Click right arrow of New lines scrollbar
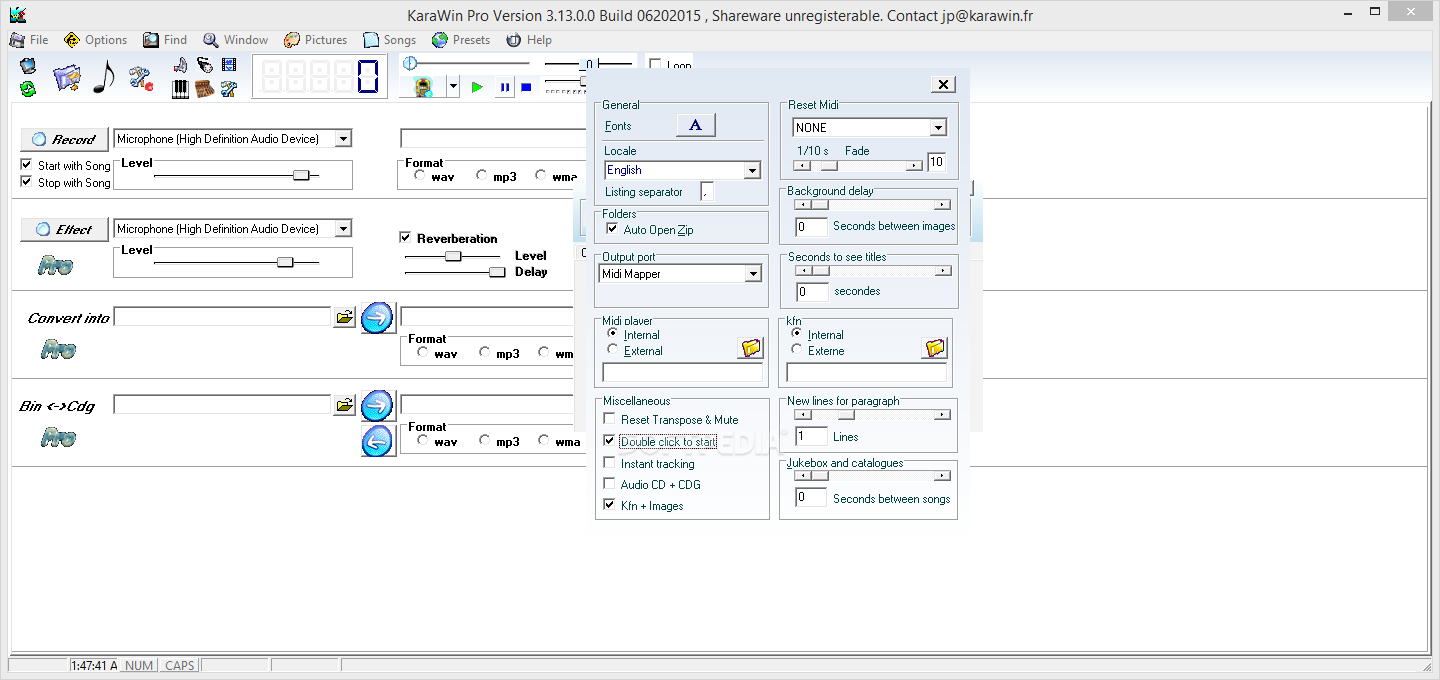 point(942,415)
